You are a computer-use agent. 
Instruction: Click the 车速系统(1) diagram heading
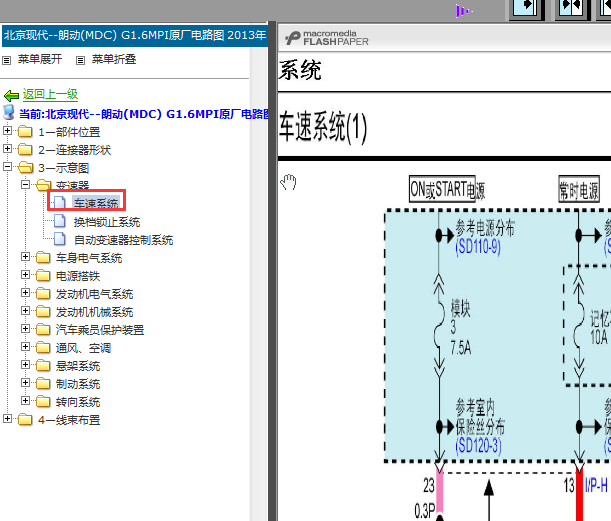click(x=323, y=126)
